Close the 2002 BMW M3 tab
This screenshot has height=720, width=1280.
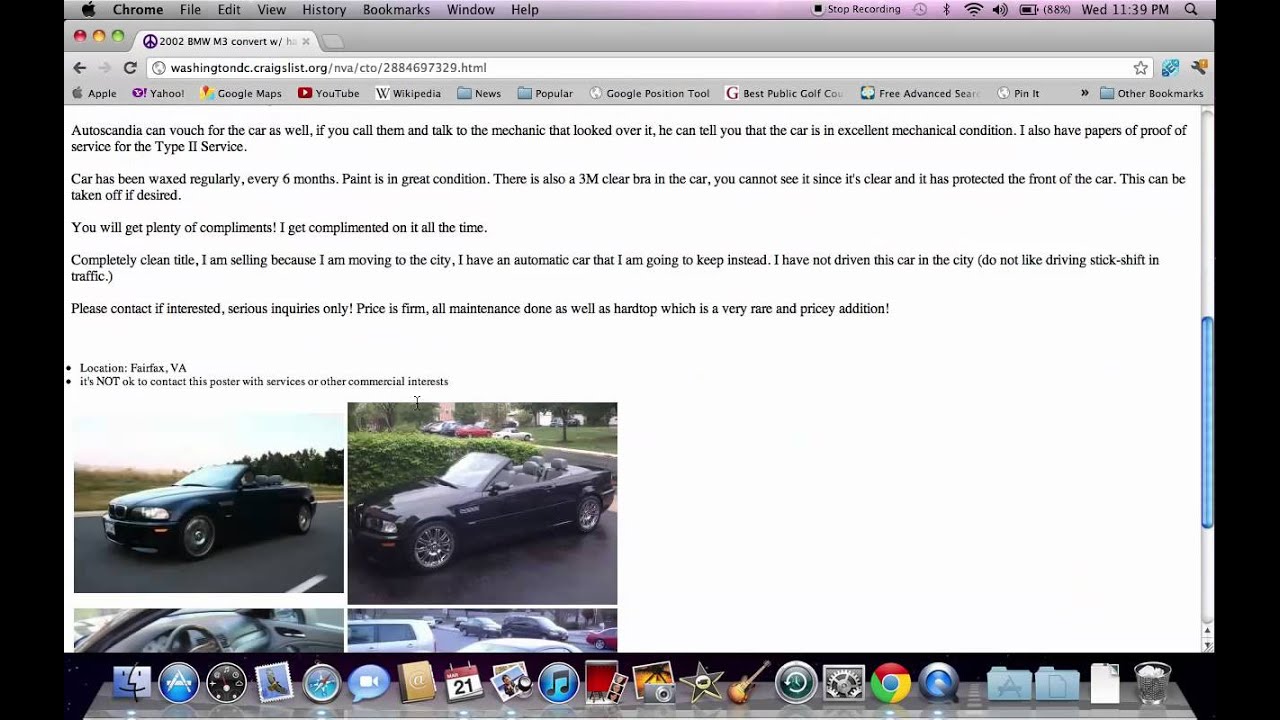305,41
